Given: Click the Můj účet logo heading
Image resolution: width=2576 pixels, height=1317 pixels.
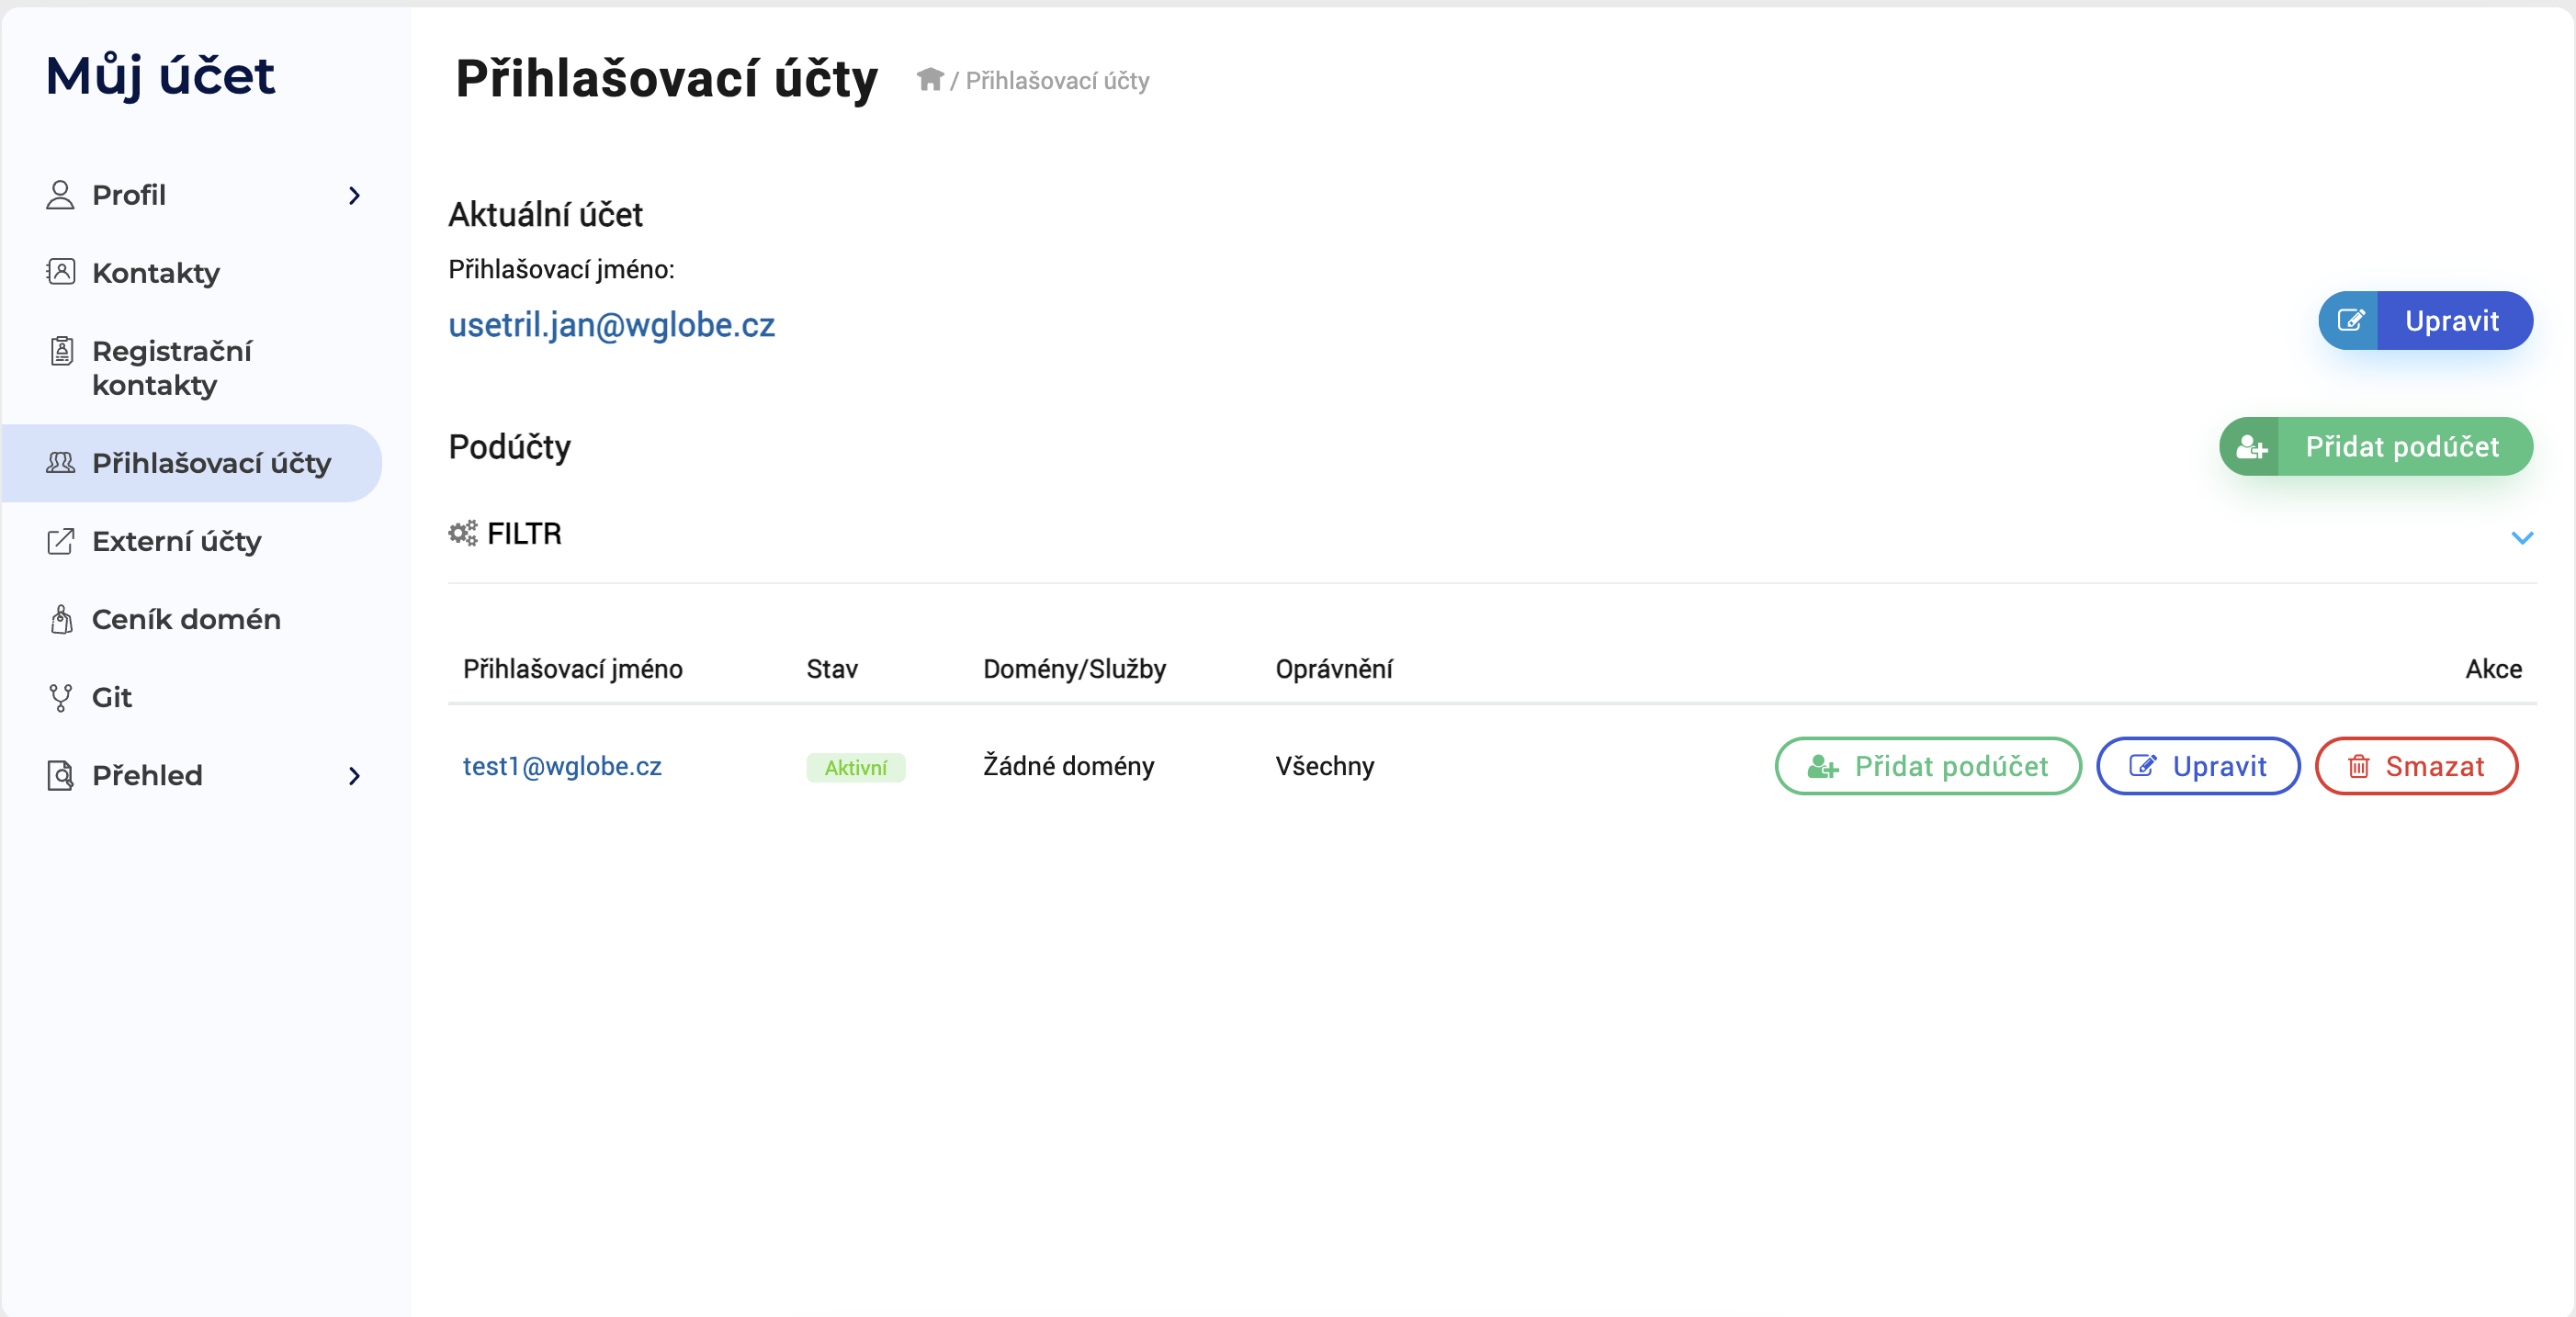Looking at the screenshot, I should pos(160,76).
